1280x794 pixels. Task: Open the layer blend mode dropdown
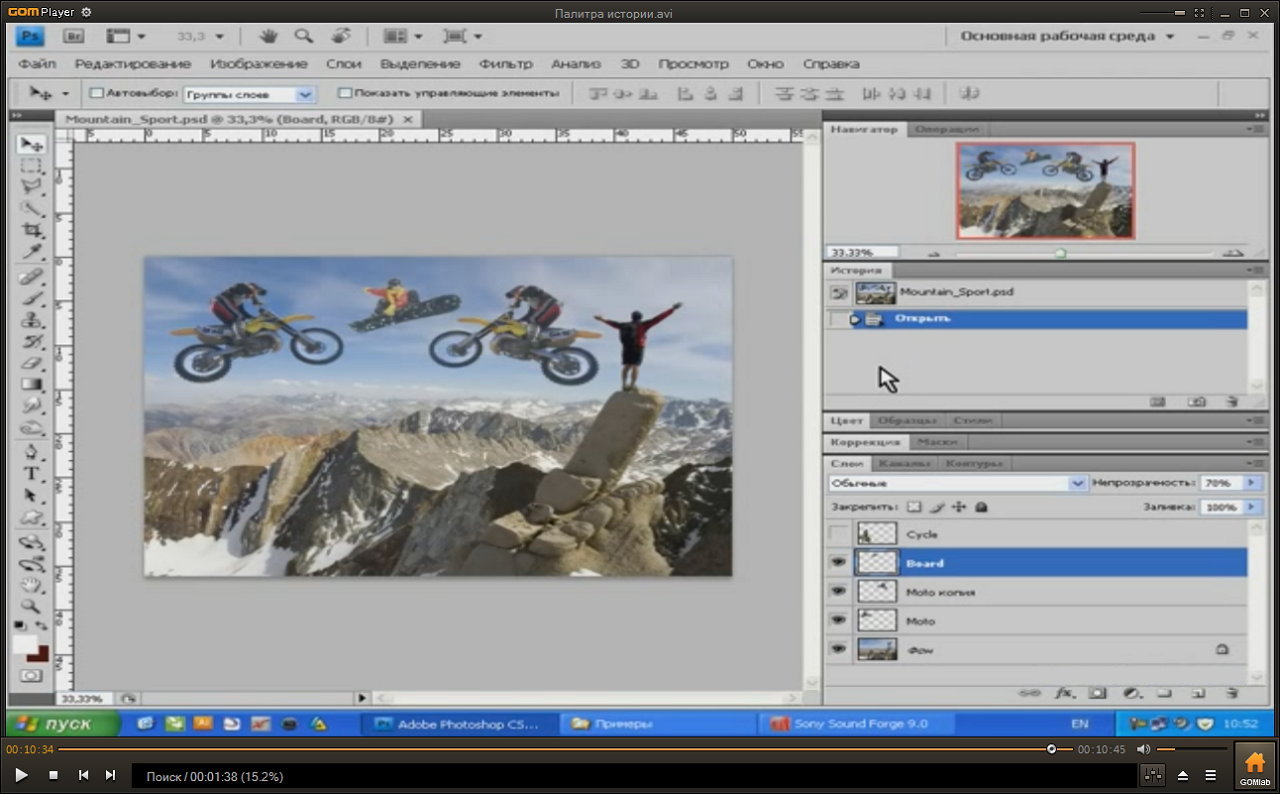(x=957, y=483)
